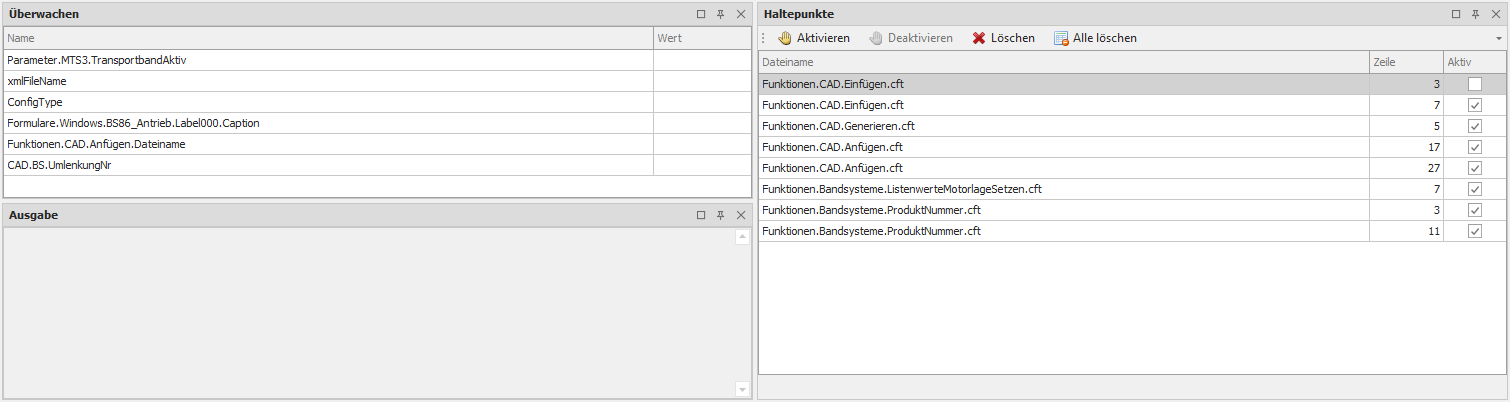Image resolution: width=1510 pixels, height=402 pixels.
Task: Pin the Haltepunkte panel
Action: tap(1475, 15)
